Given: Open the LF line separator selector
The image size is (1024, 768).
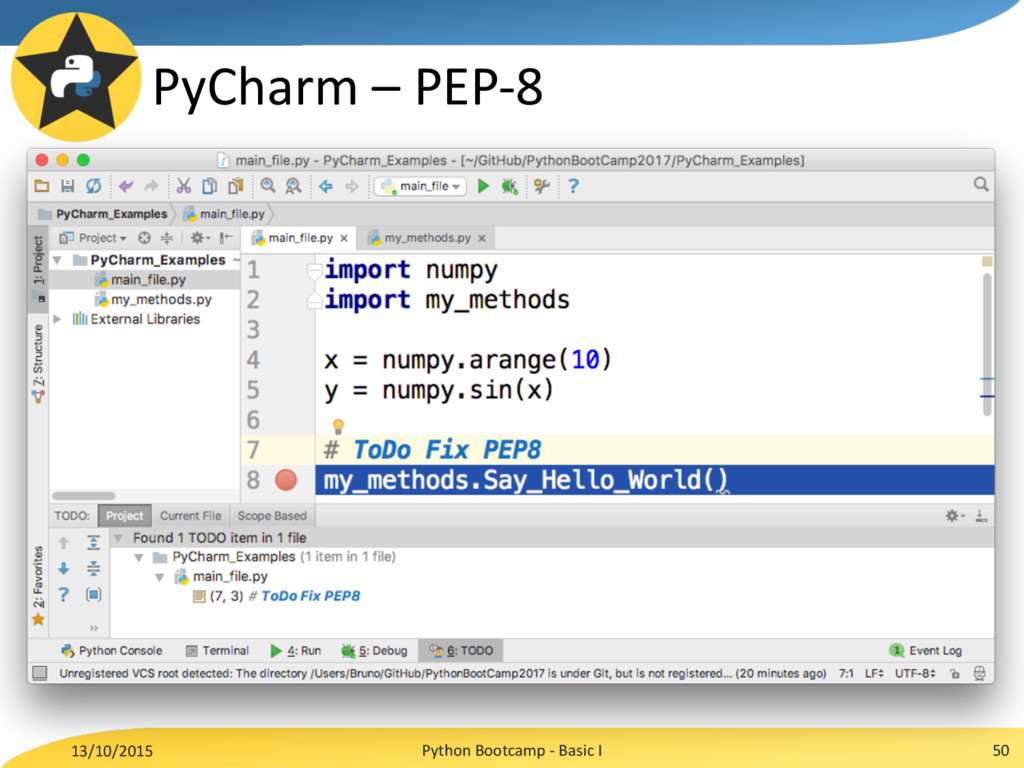Looking at the screenshot, I should 874,673.
